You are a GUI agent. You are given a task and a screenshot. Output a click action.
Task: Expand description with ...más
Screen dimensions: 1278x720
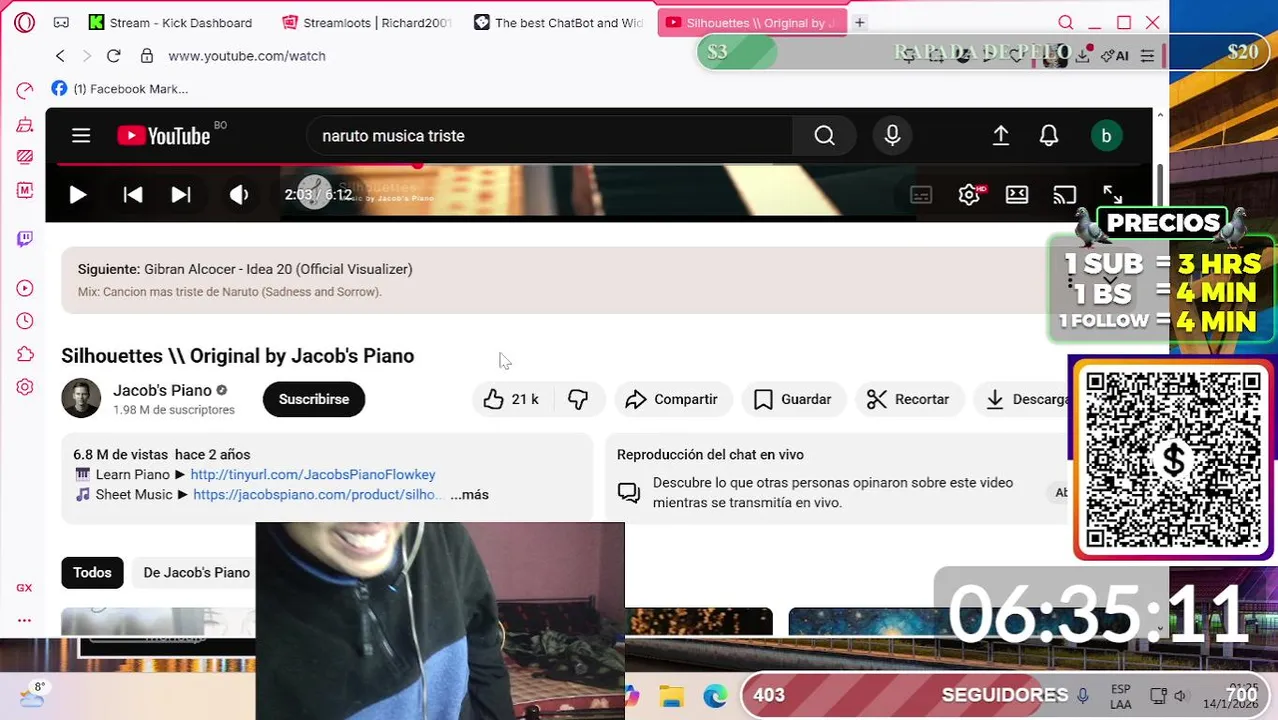click(x=469, y=494)
